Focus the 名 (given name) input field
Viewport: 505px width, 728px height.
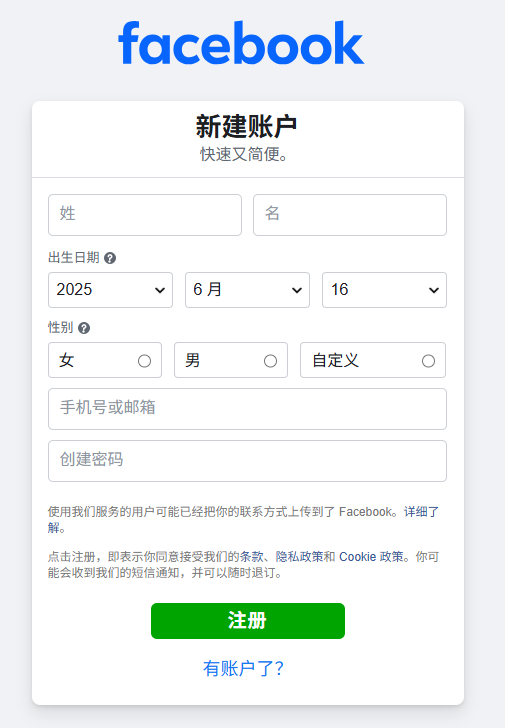[x=350, y=215]
